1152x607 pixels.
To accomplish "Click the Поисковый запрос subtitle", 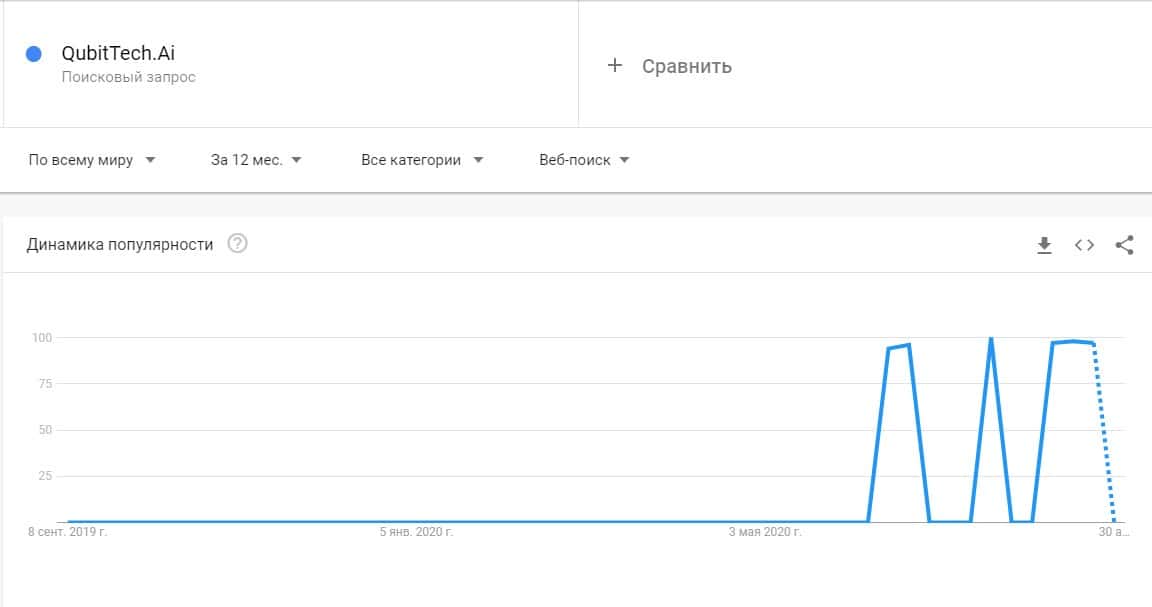I will (128, 77).
